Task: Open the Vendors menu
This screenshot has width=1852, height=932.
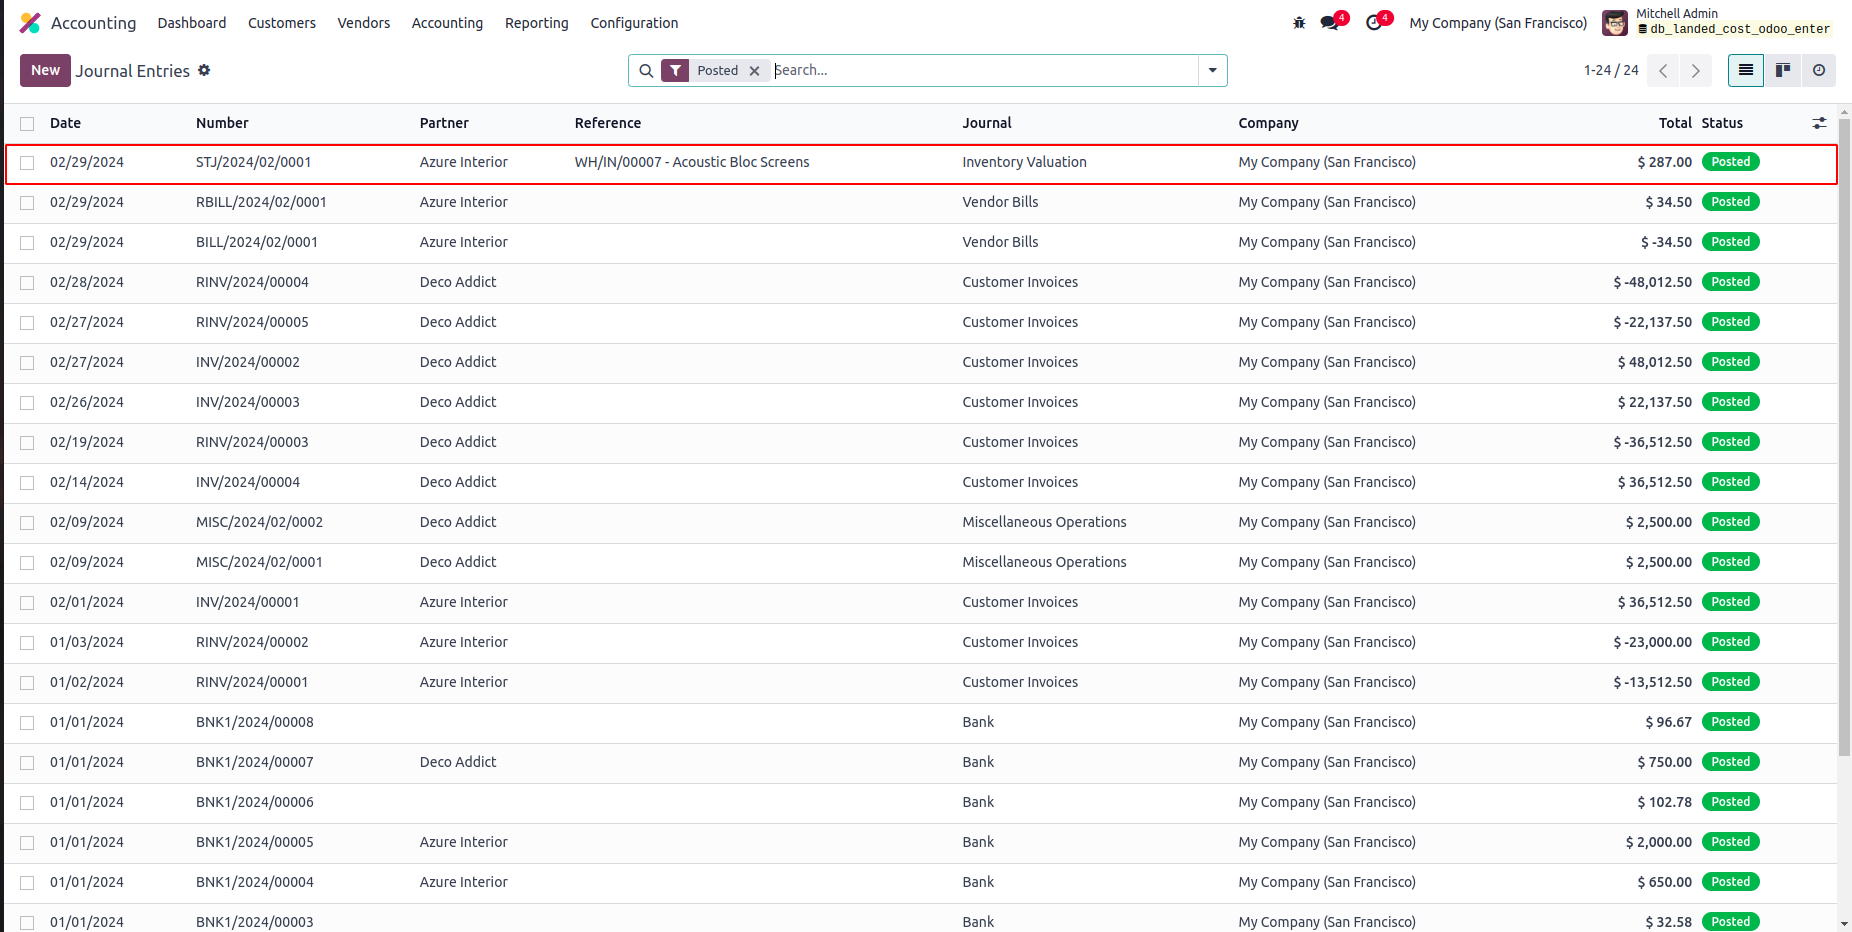Action: (x=364, y=23)
